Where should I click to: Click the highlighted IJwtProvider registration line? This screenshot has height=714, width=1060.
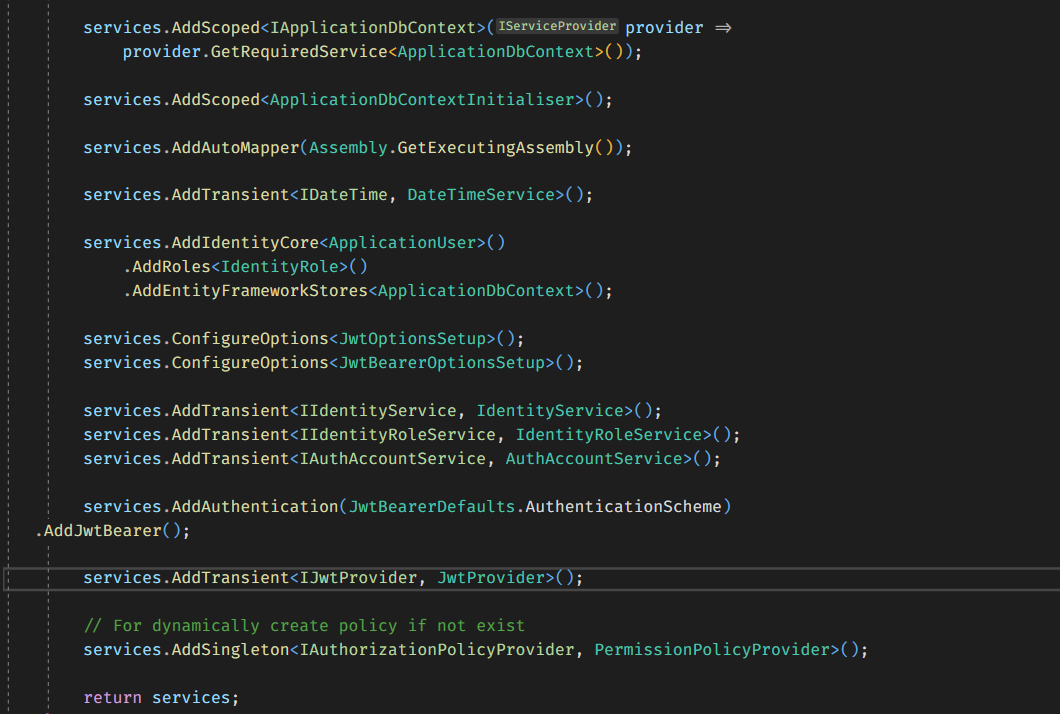tap(330, 577)
